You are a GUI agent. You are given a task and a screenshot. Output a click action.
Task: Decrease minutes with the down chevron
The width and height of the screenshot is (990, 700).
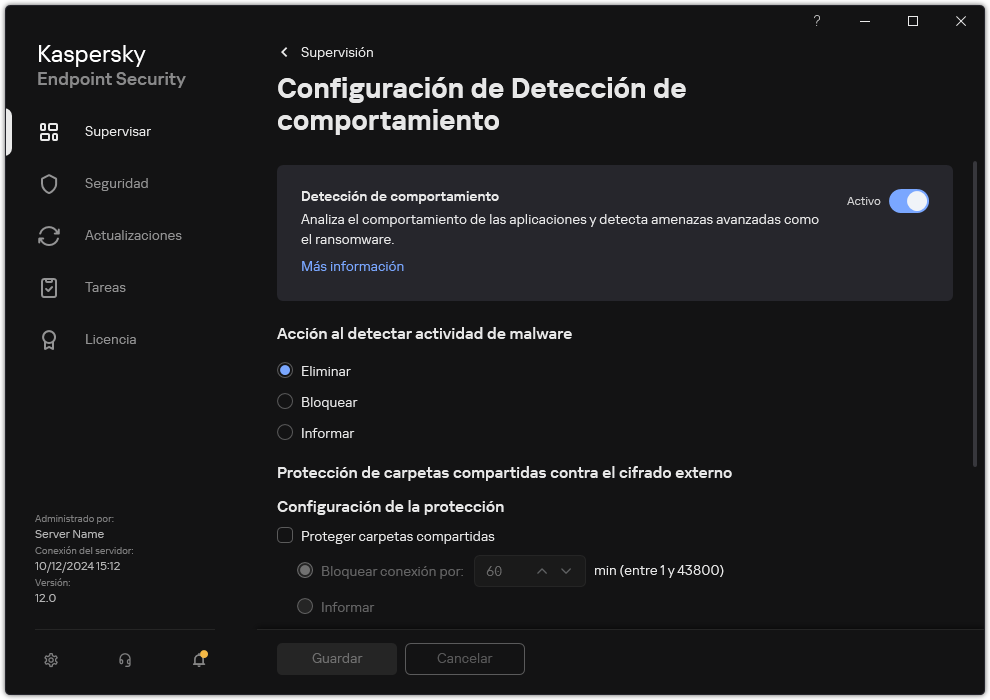pos(566,571)
